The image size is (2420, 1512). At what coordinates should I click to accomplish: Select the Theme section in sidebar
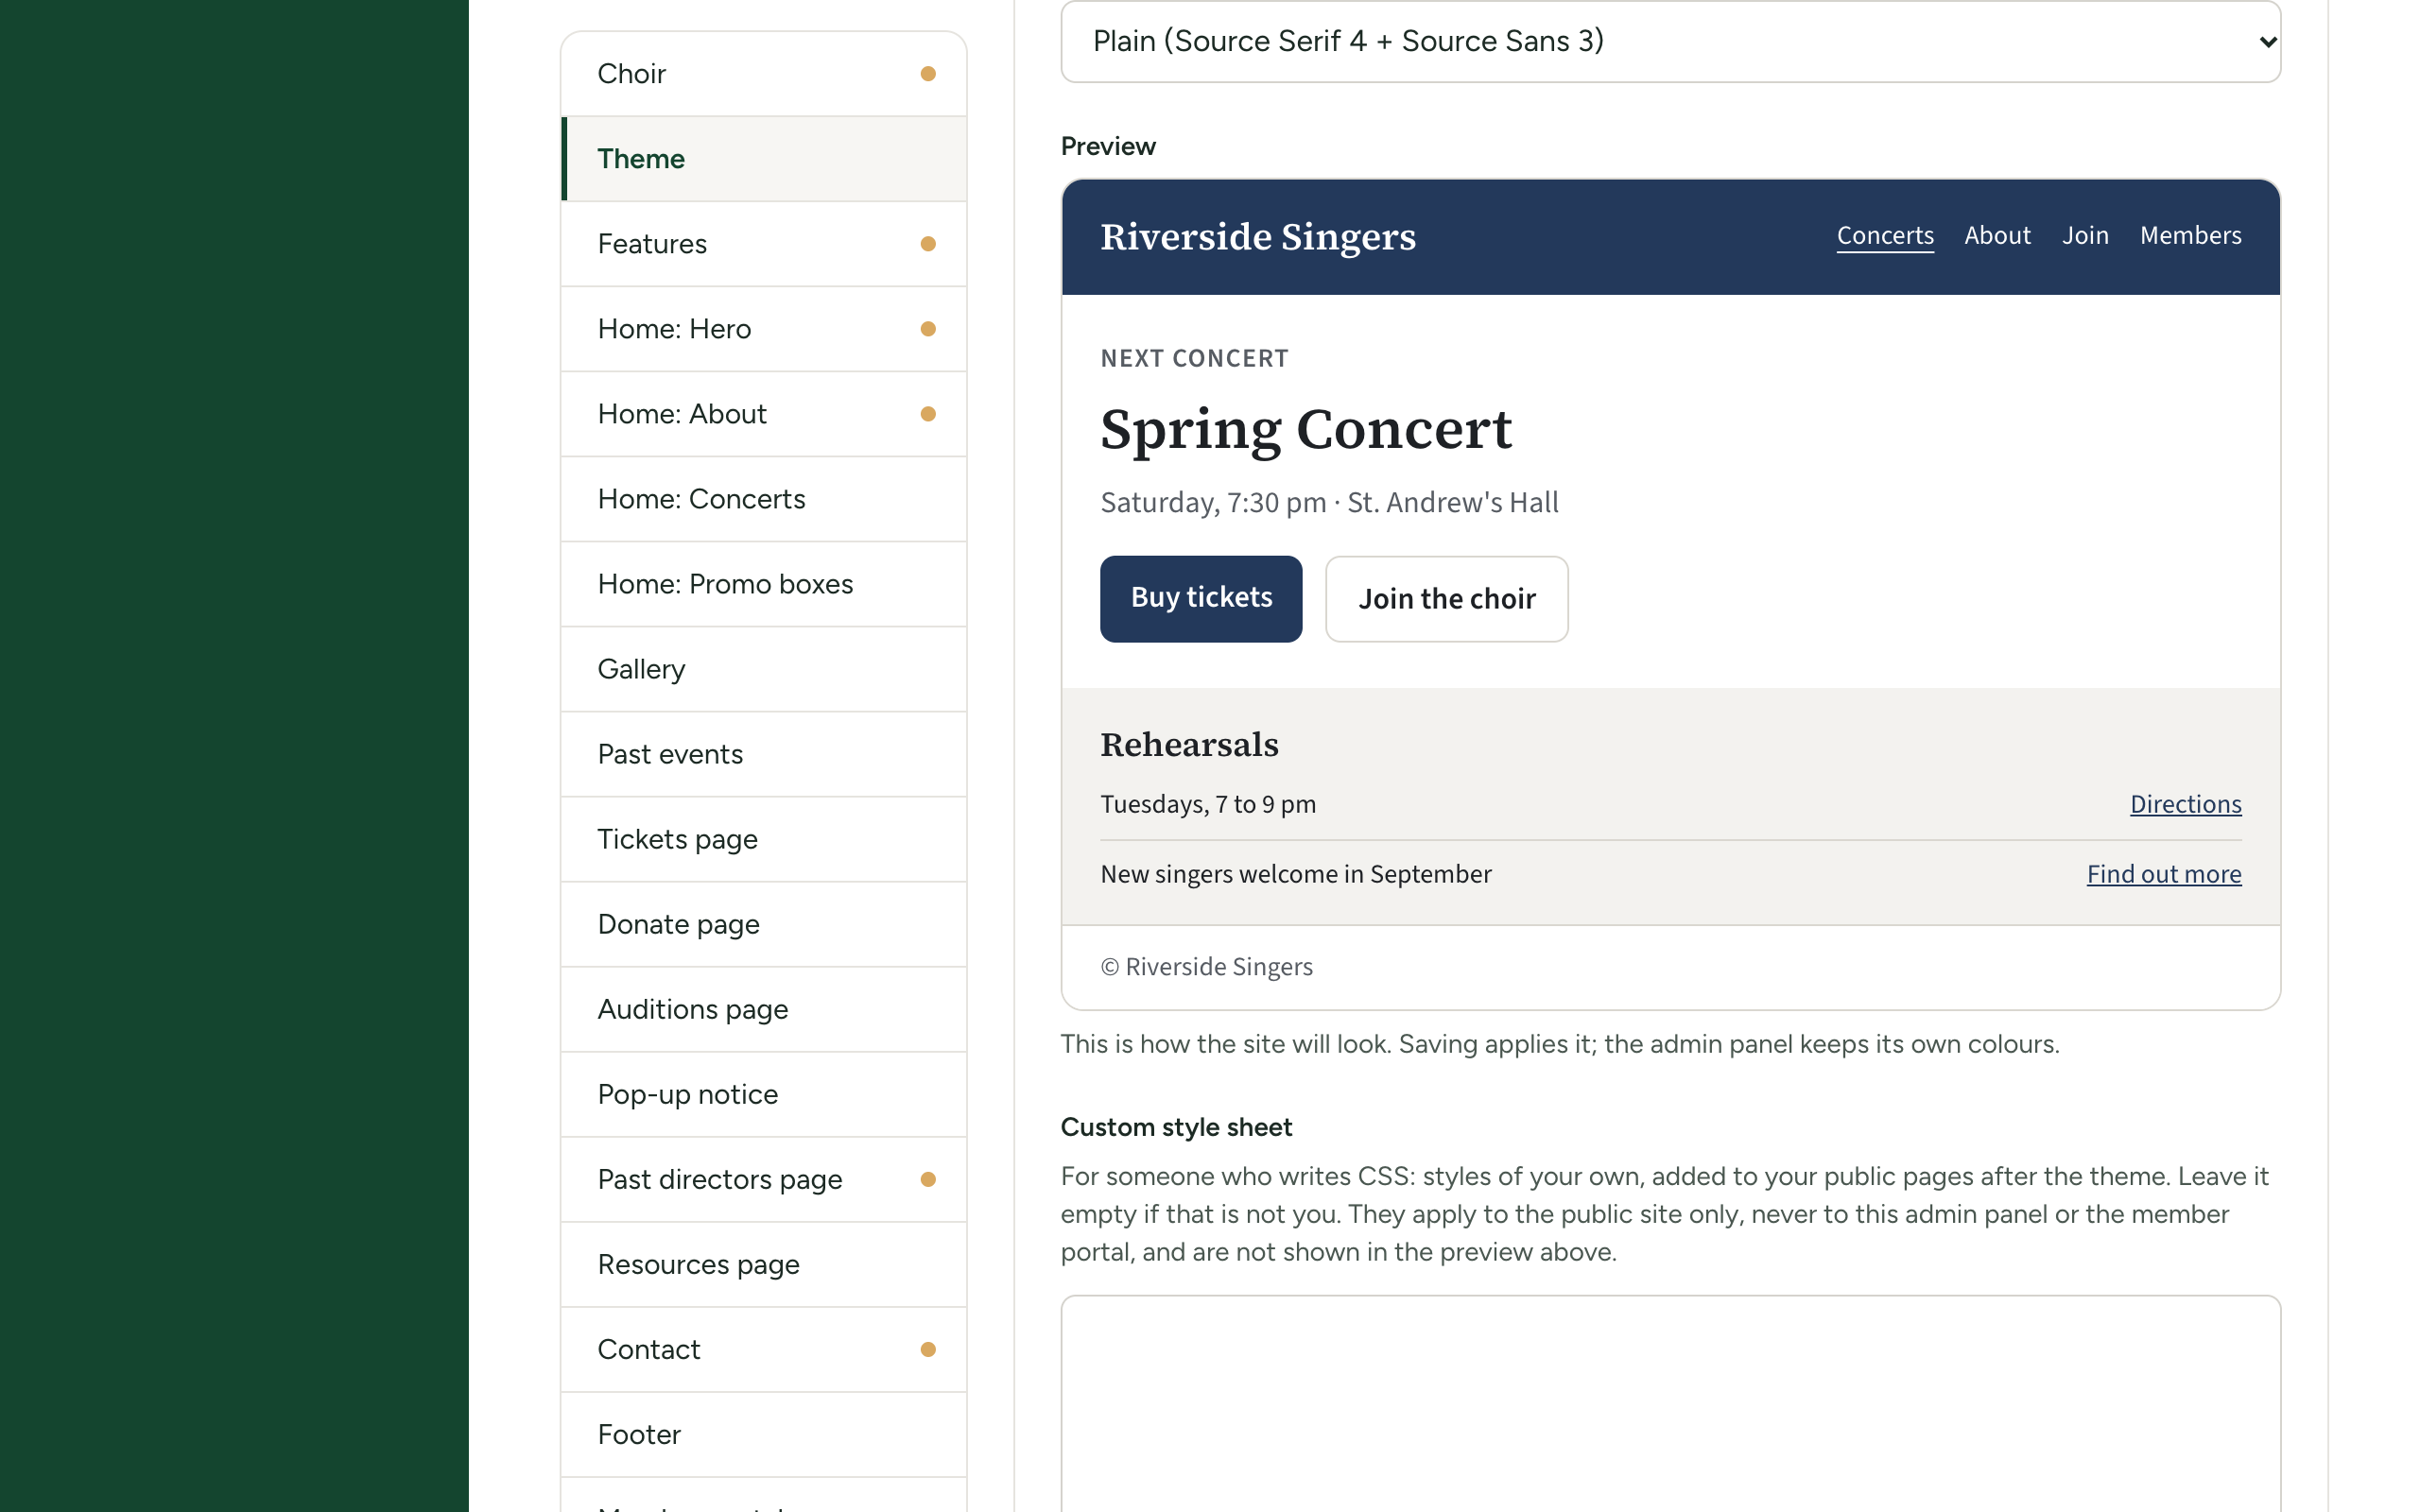point(764,158)
